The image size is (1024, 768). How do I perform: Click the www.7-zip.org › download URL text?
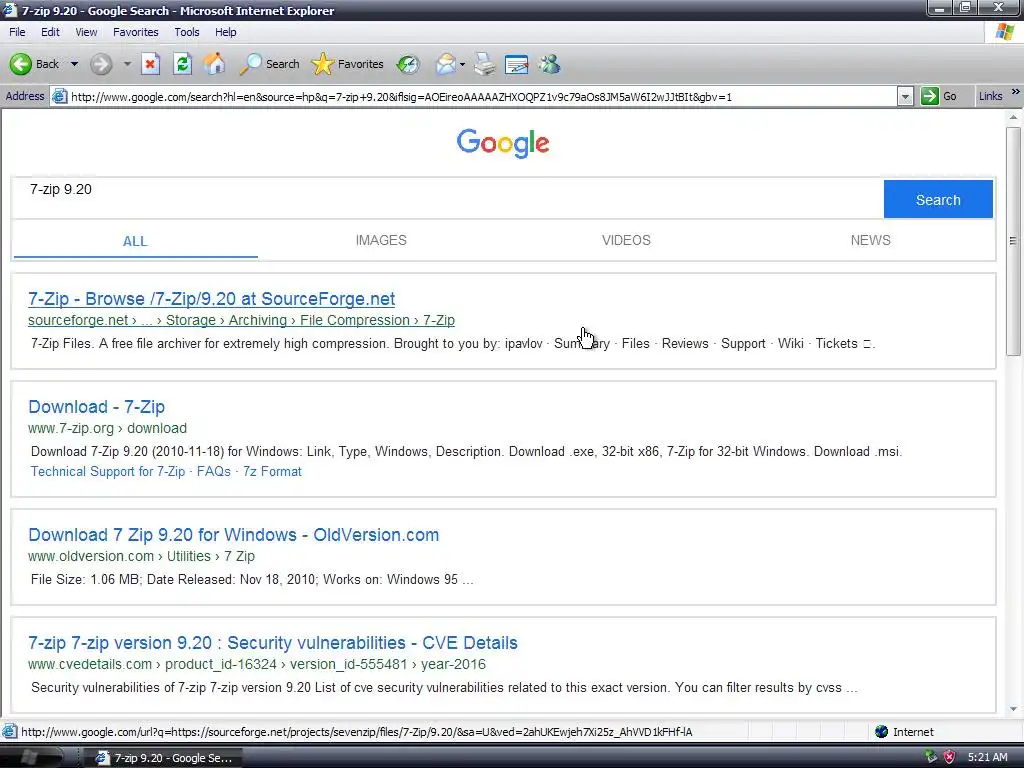point(107,428)
